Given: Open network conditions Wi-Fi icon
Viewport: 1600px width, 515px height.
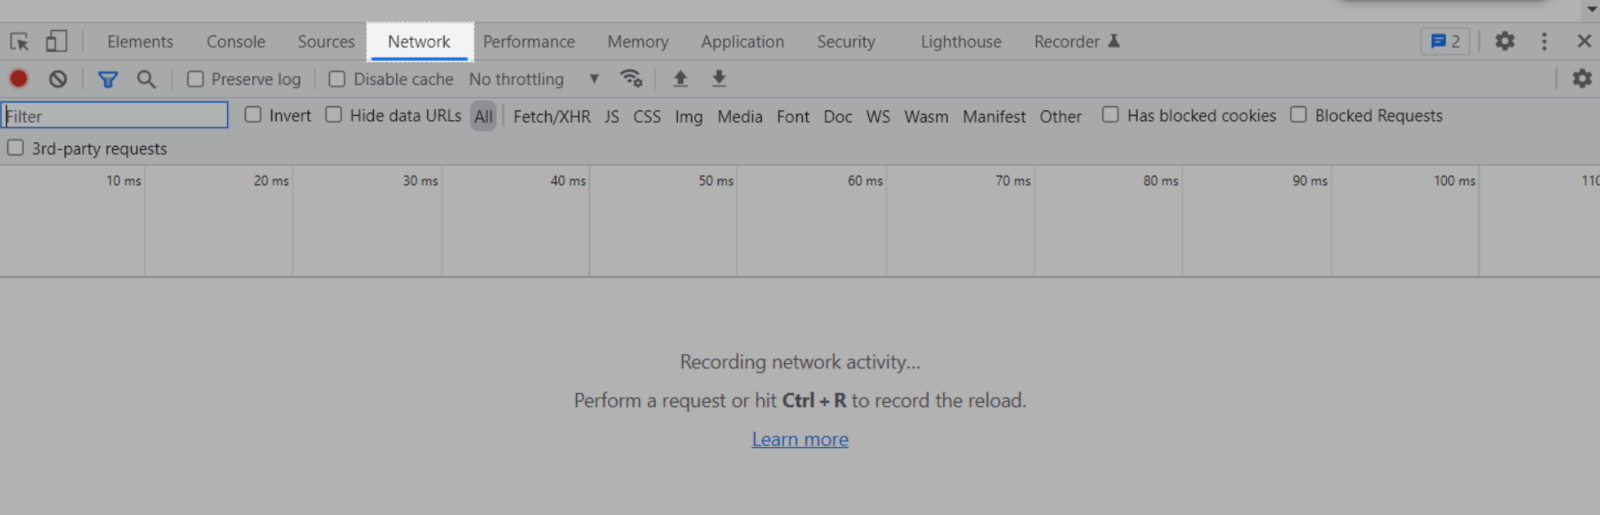Looking at the screenshot, I should coord(631,79).
